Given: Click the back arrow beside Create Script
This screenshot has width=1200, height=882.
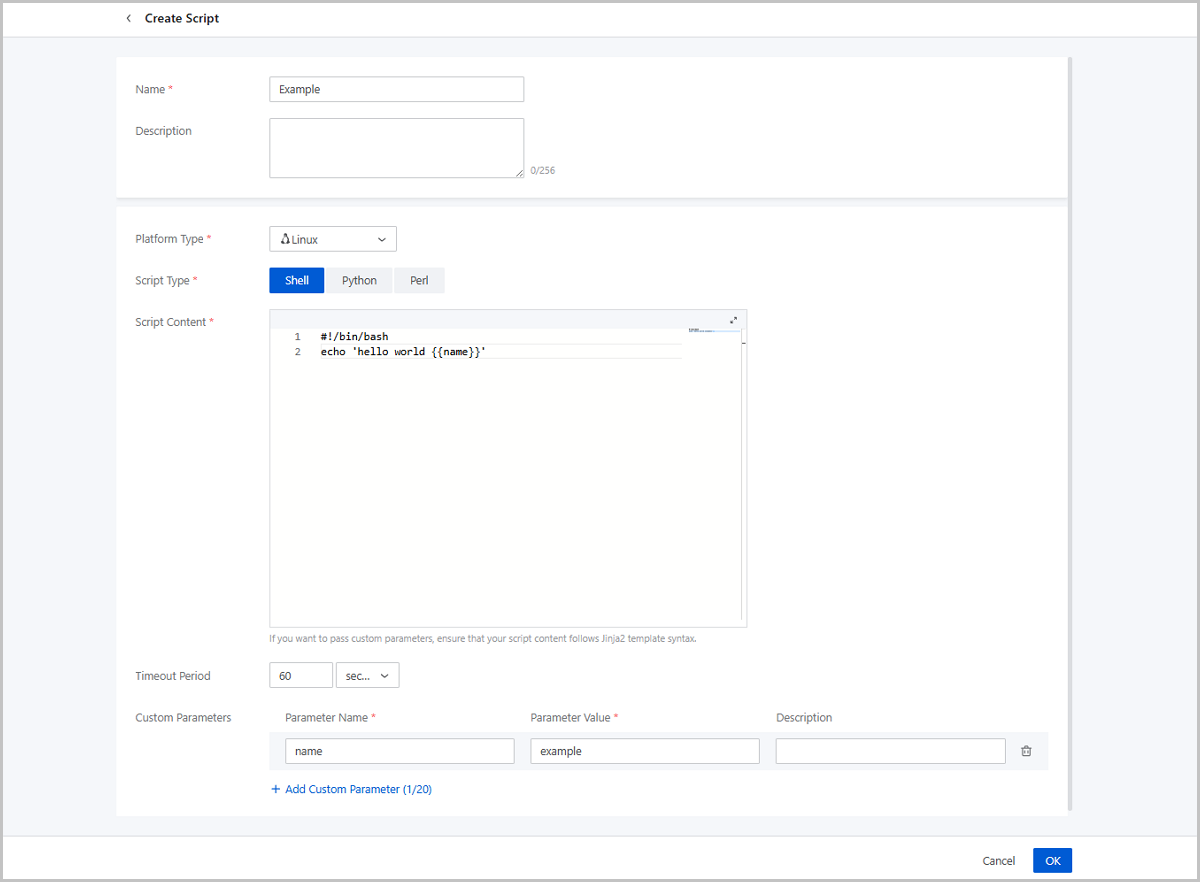Looking at the screenshot, I should [128, 19].
